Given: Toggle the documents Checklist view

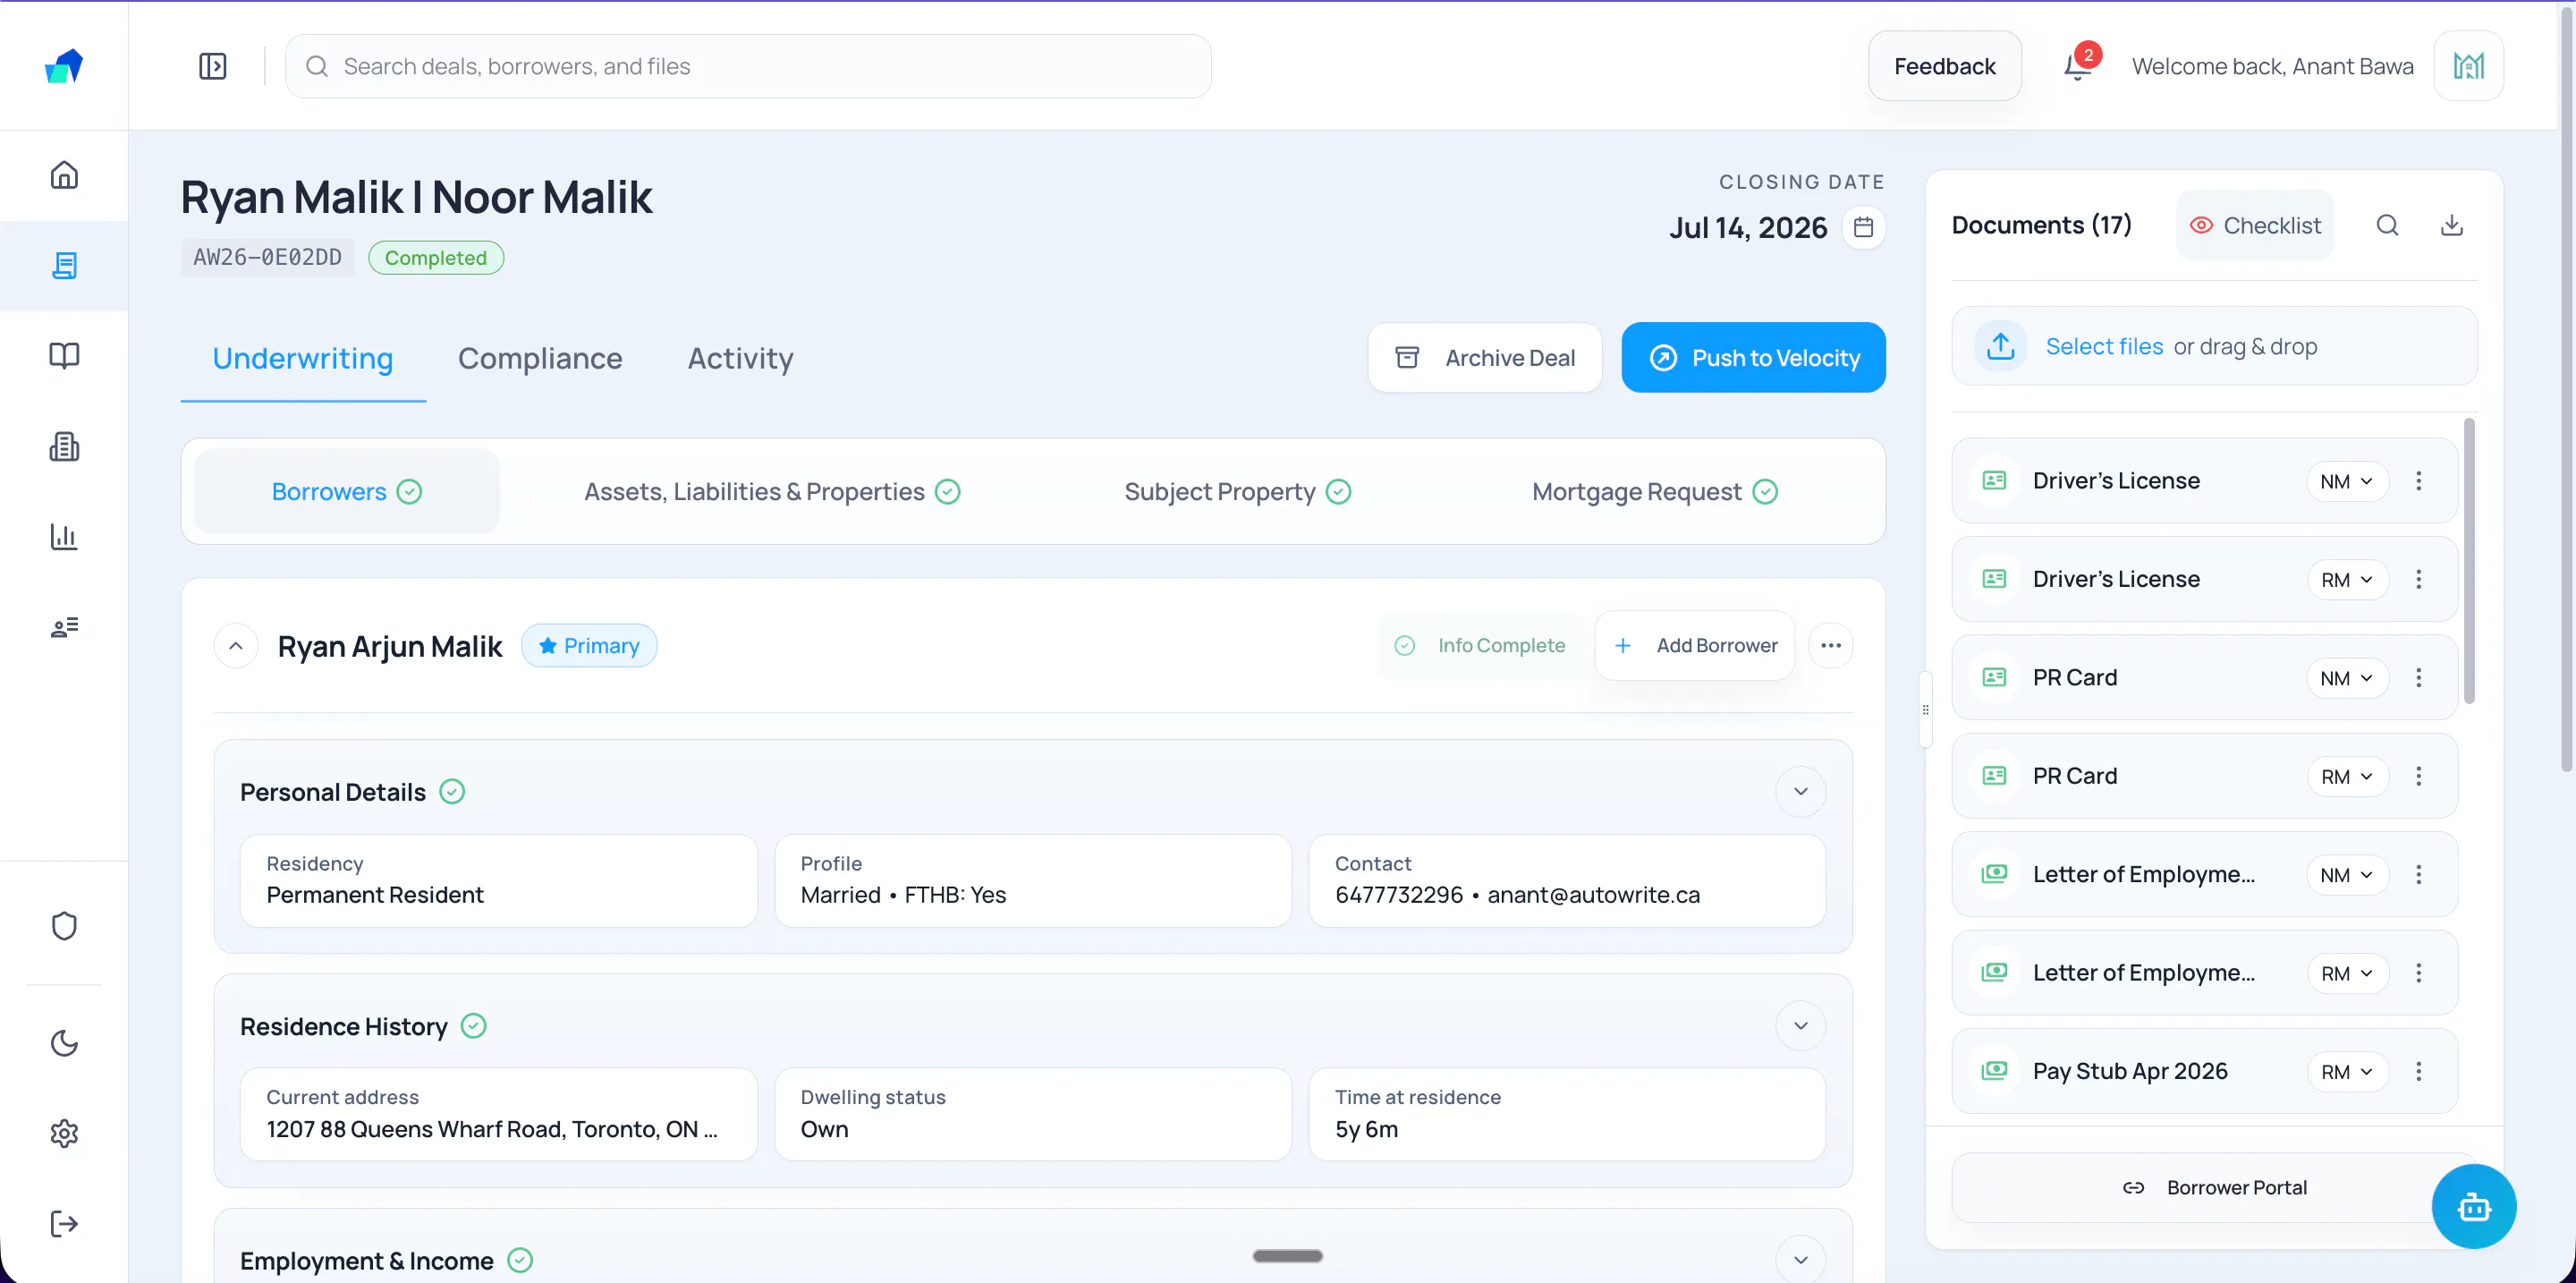Looking at the screenshot, I should tap(2255, 225).
